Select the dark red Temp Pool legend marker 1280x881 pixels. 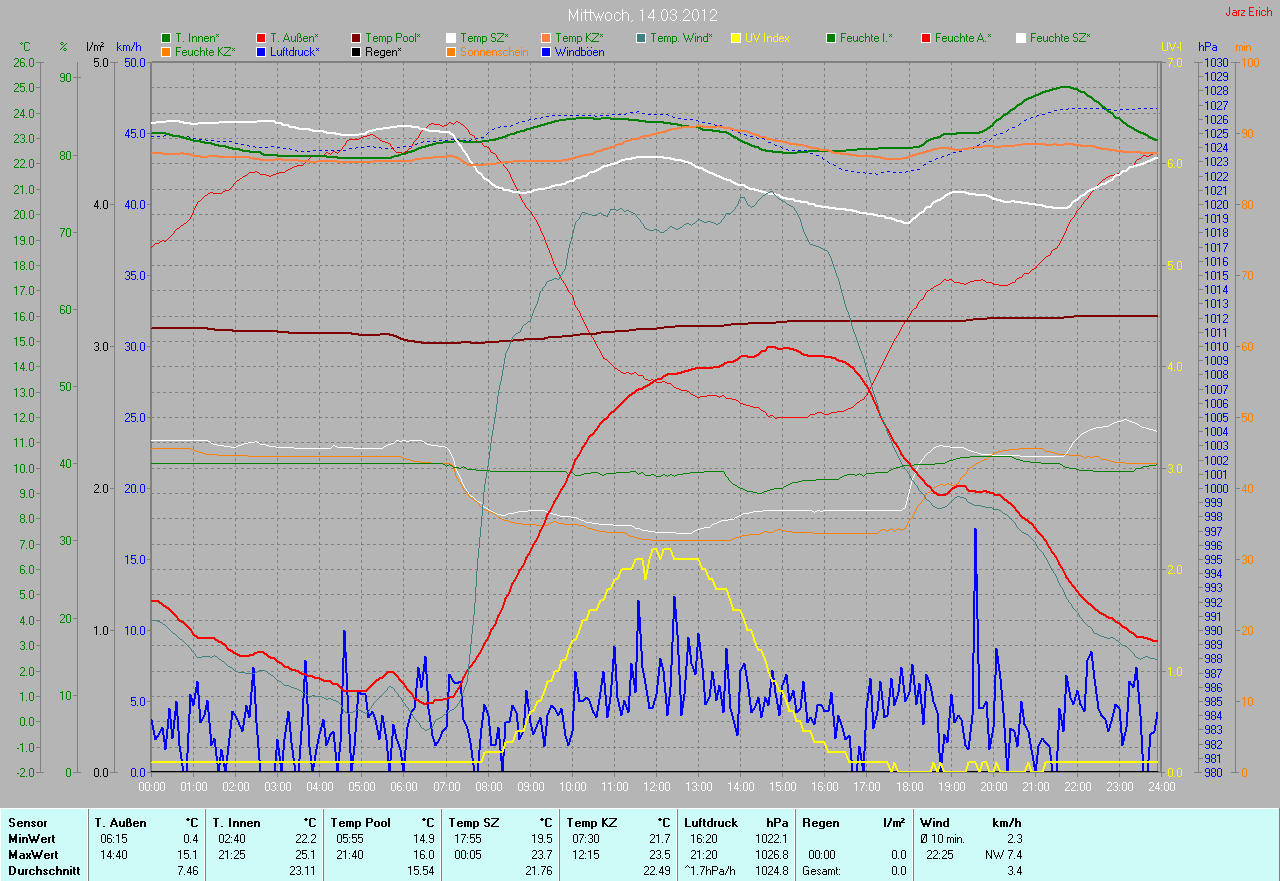click(356, 38)
